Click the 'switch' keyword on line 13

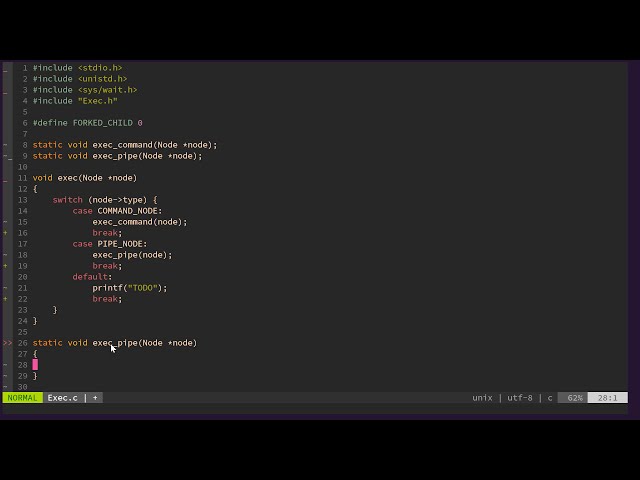[67, 200]
